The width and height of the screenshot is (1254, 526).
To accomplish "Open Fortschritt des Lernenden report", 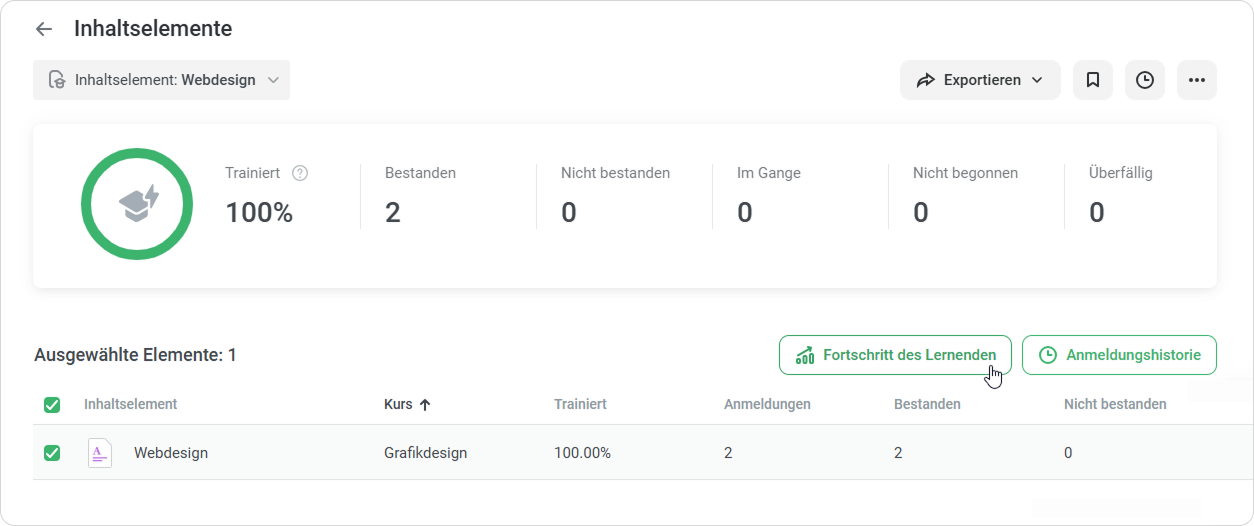I will point(895,355).
